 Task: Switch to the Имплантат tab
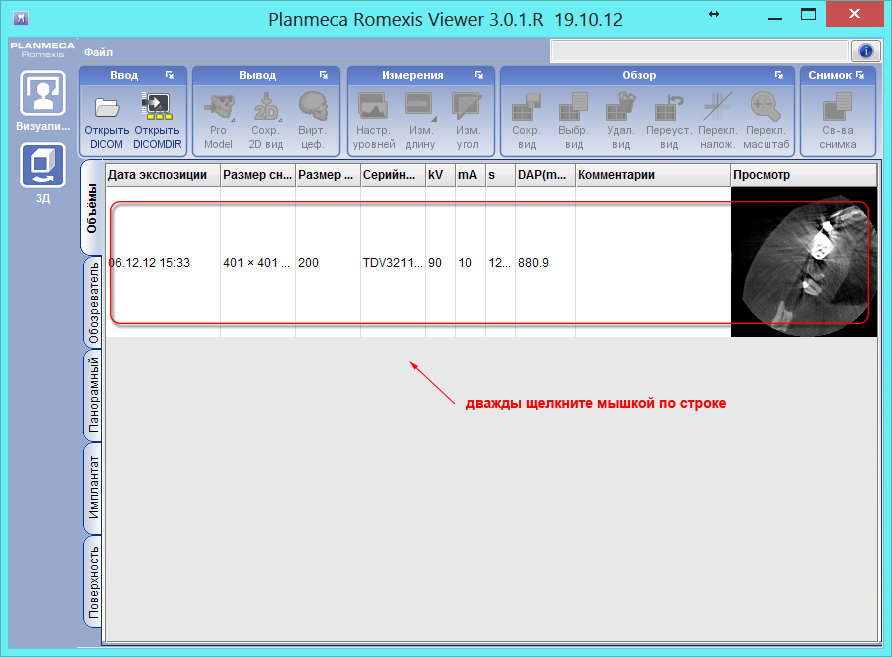(x=93, y=487)
